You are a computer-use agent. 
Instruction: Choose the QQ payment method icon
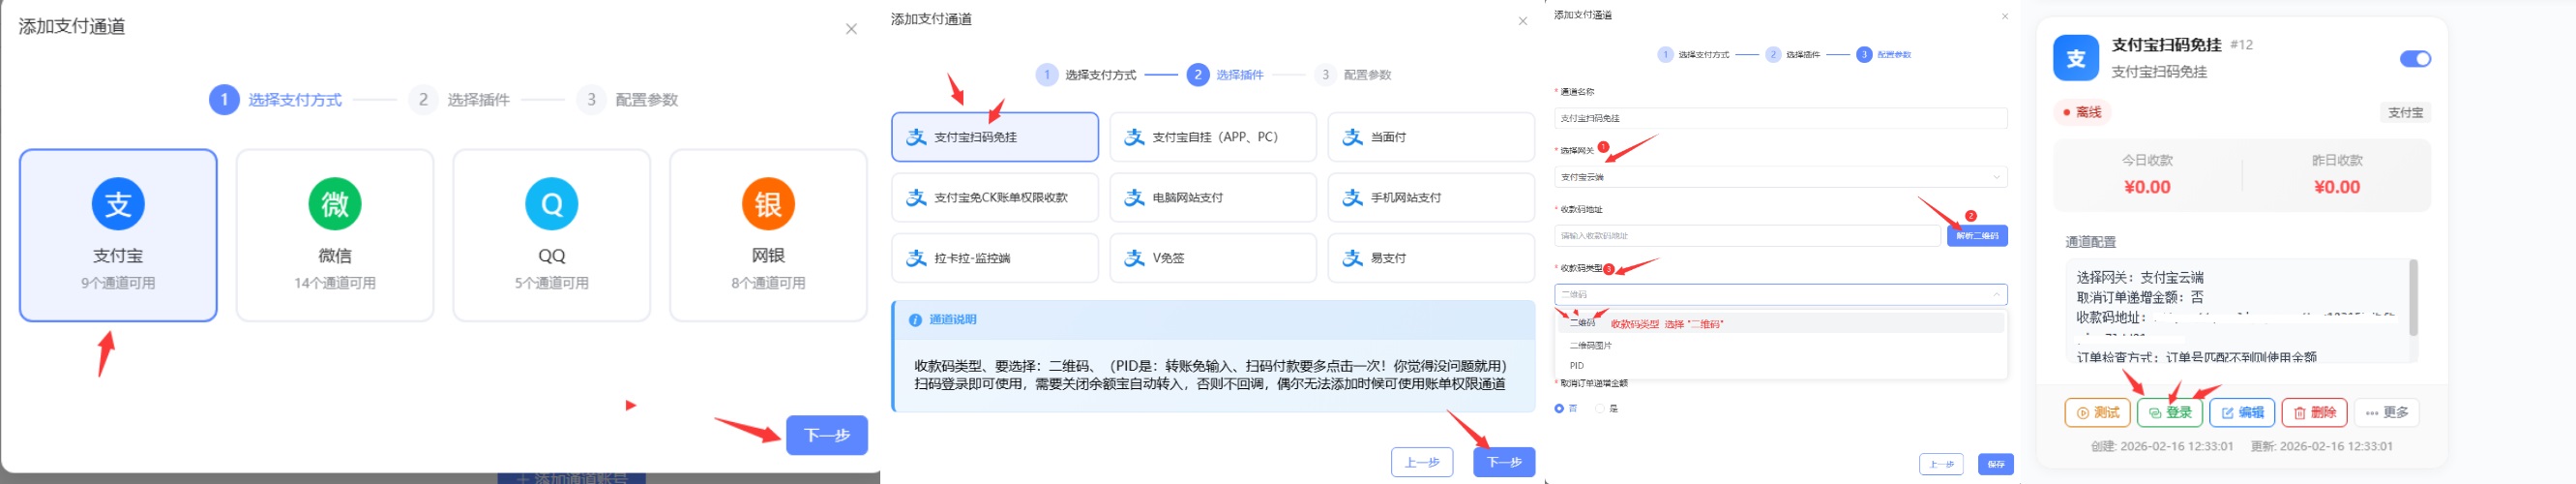click(552, 204)
